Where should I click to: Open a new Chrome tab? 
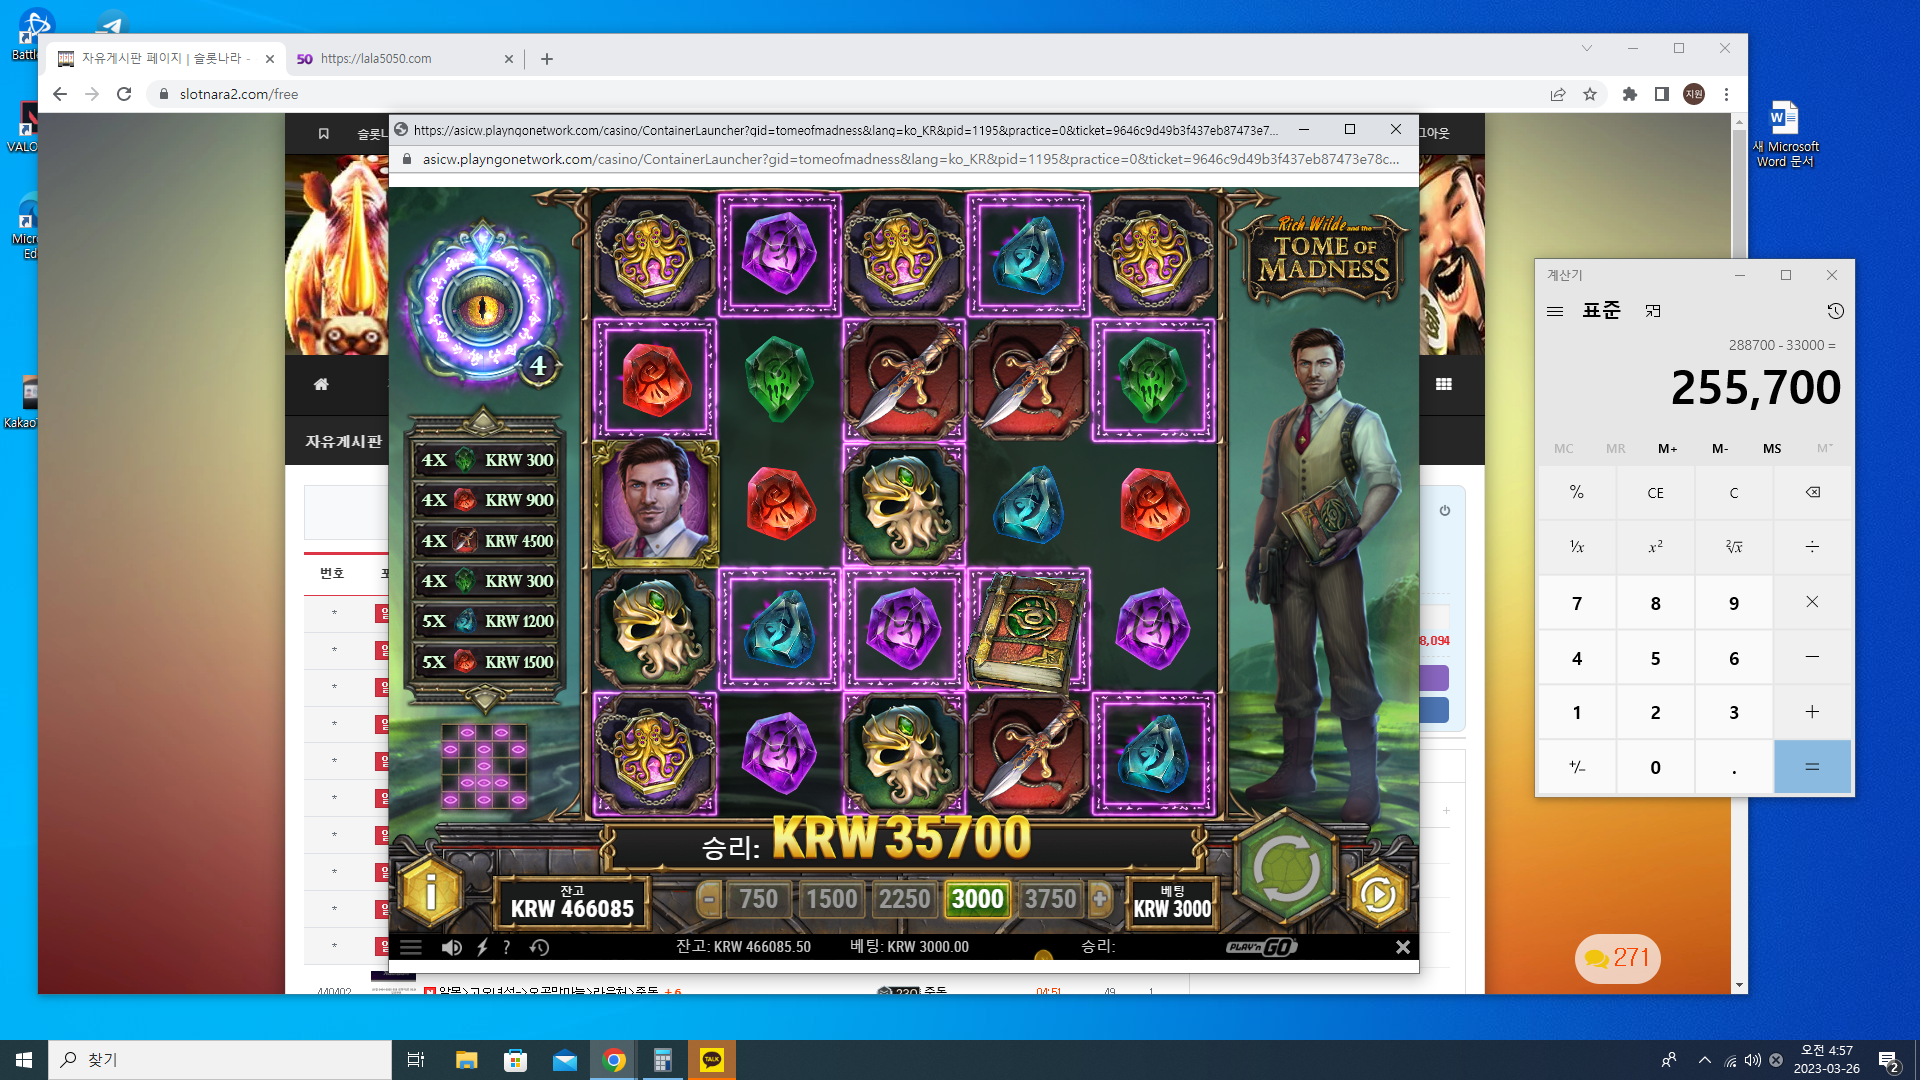tap(546, 59)
